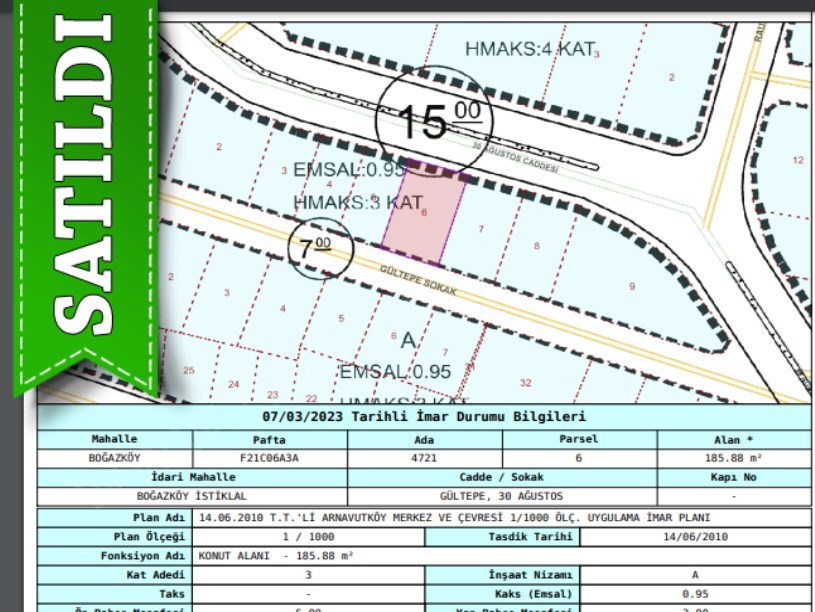Click the zone letter A on map
Viewport: 815px width, 612px height.
pyautogui.click(x=407, y=341)
